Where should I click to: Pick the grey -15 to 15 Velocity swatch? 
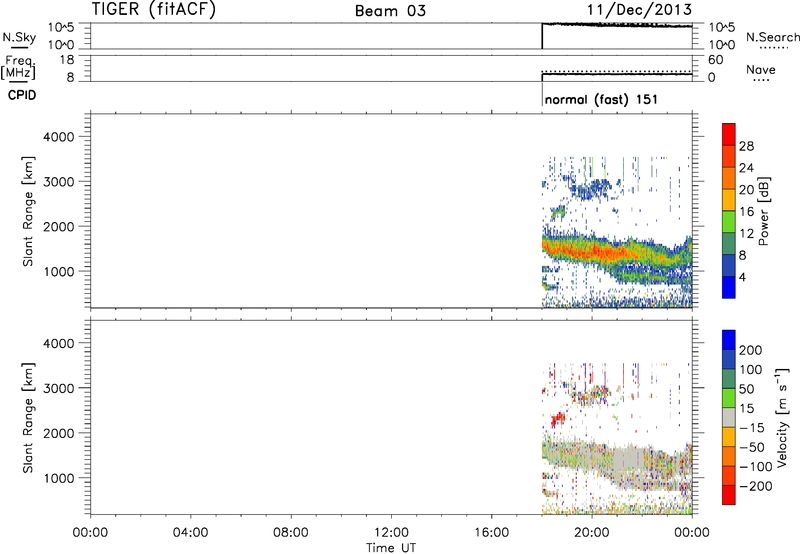pos(729,418)
